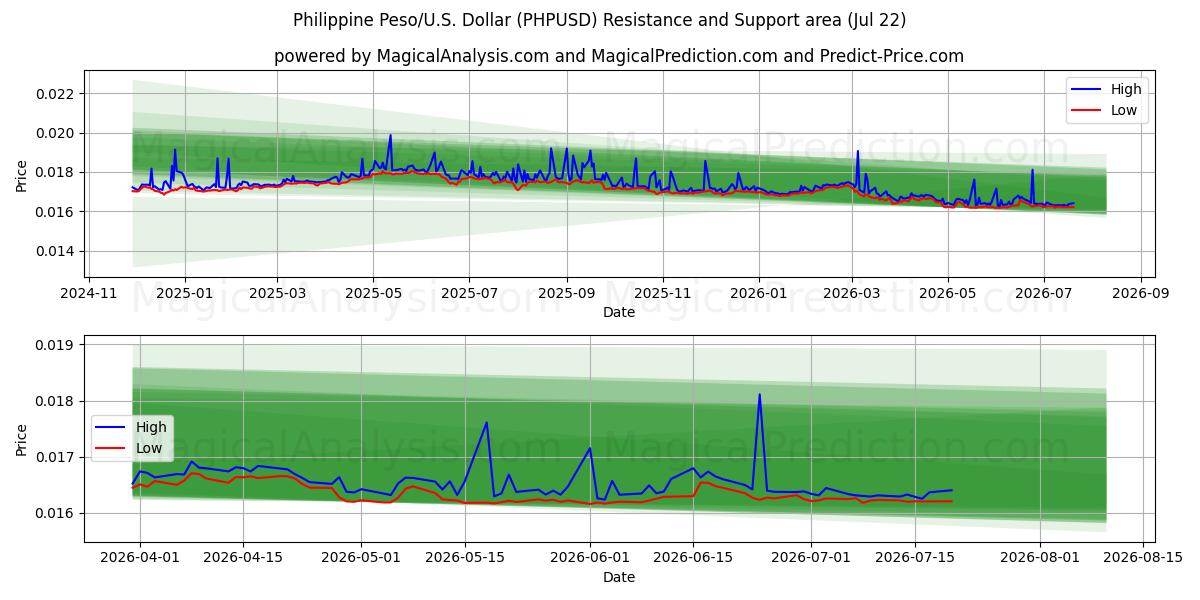Click the 2026-09 x-axis tick label
This screenshot has height=600, width=1200.
pyautogui.click(x=1140, y=295)
